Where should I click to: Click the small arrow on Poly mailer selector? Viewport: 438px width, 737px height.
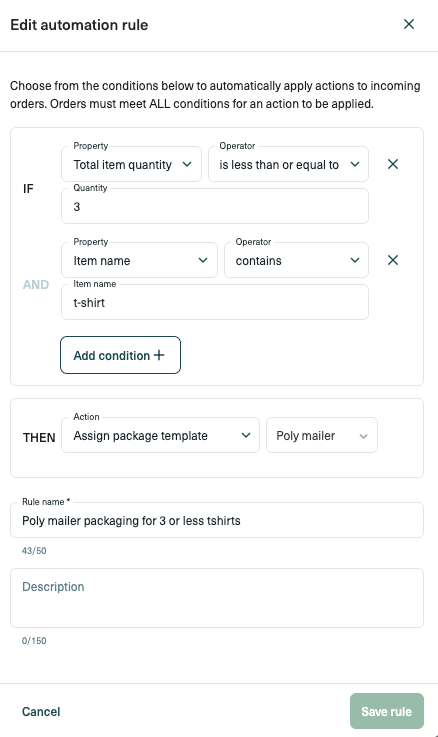coord(363,436)
